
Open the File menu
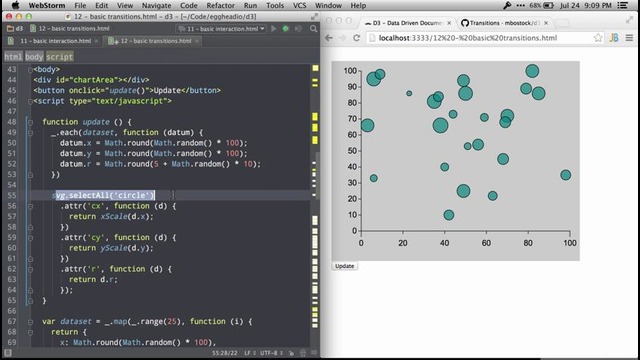click(80, 5)
